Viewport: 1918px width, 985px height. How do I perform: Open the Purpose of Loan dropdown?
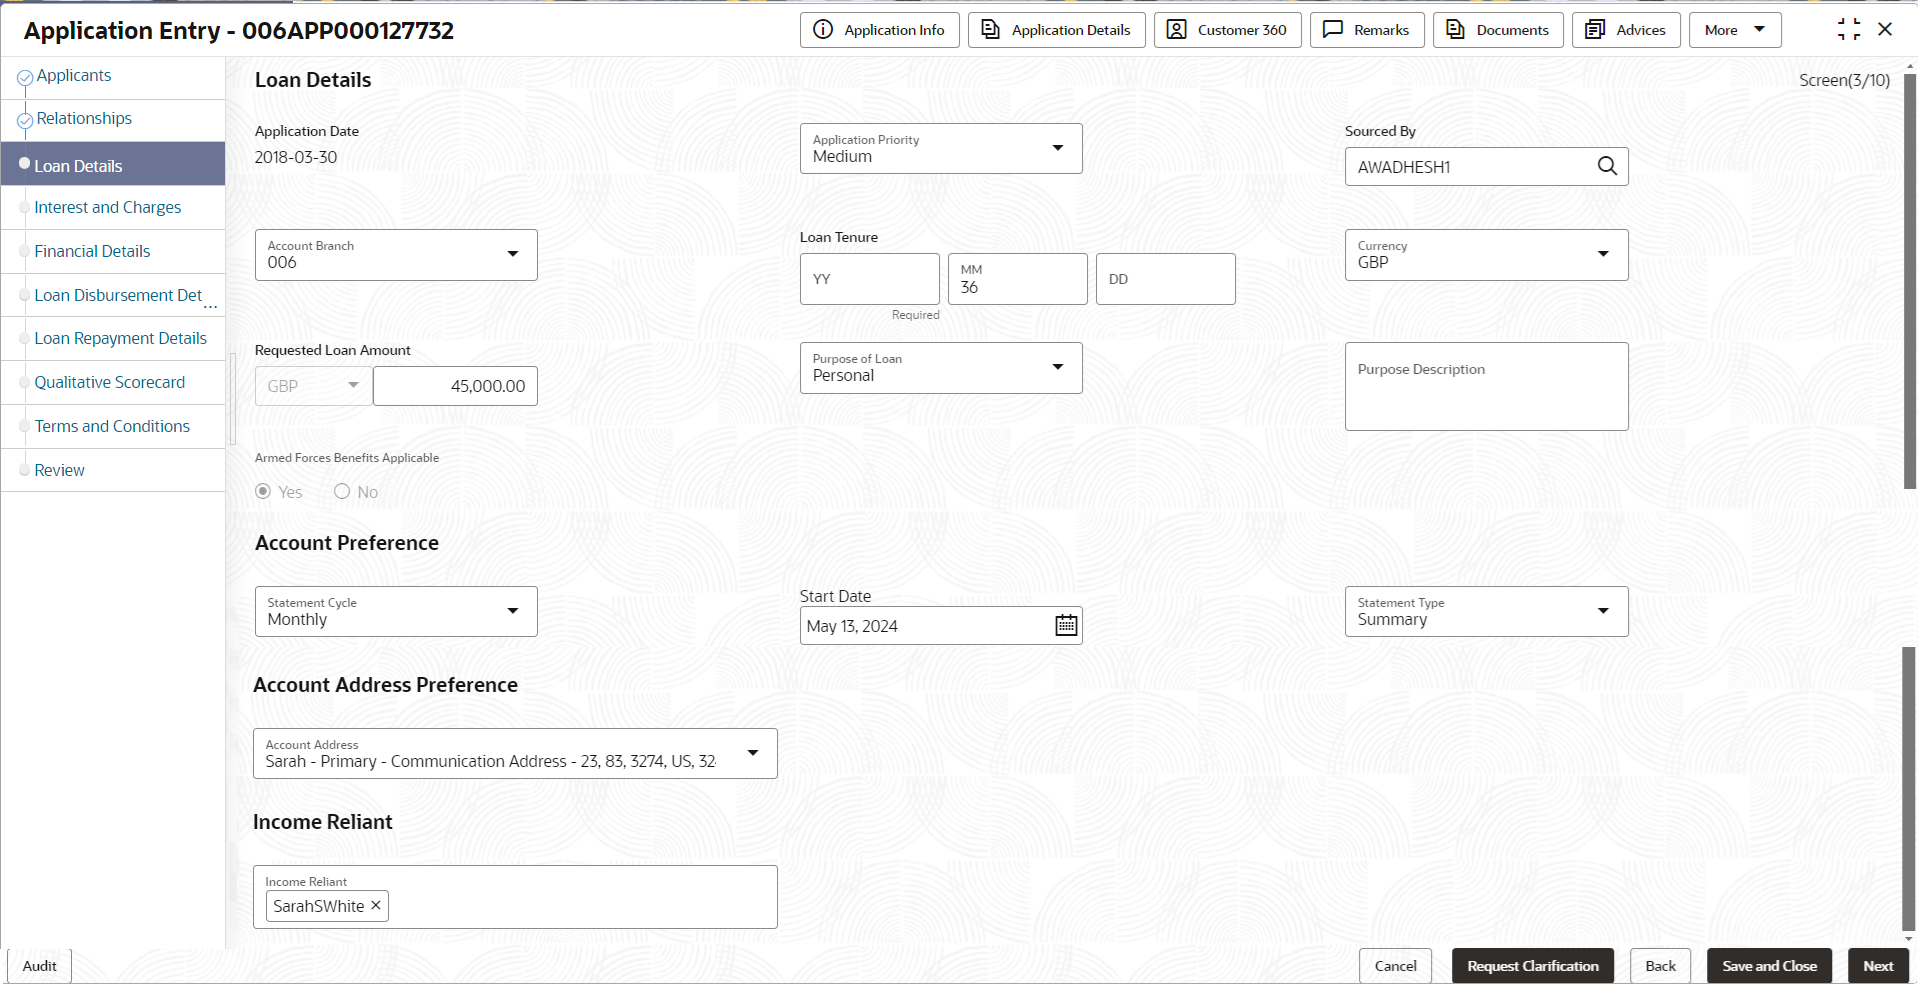[x=1057, y=367]
